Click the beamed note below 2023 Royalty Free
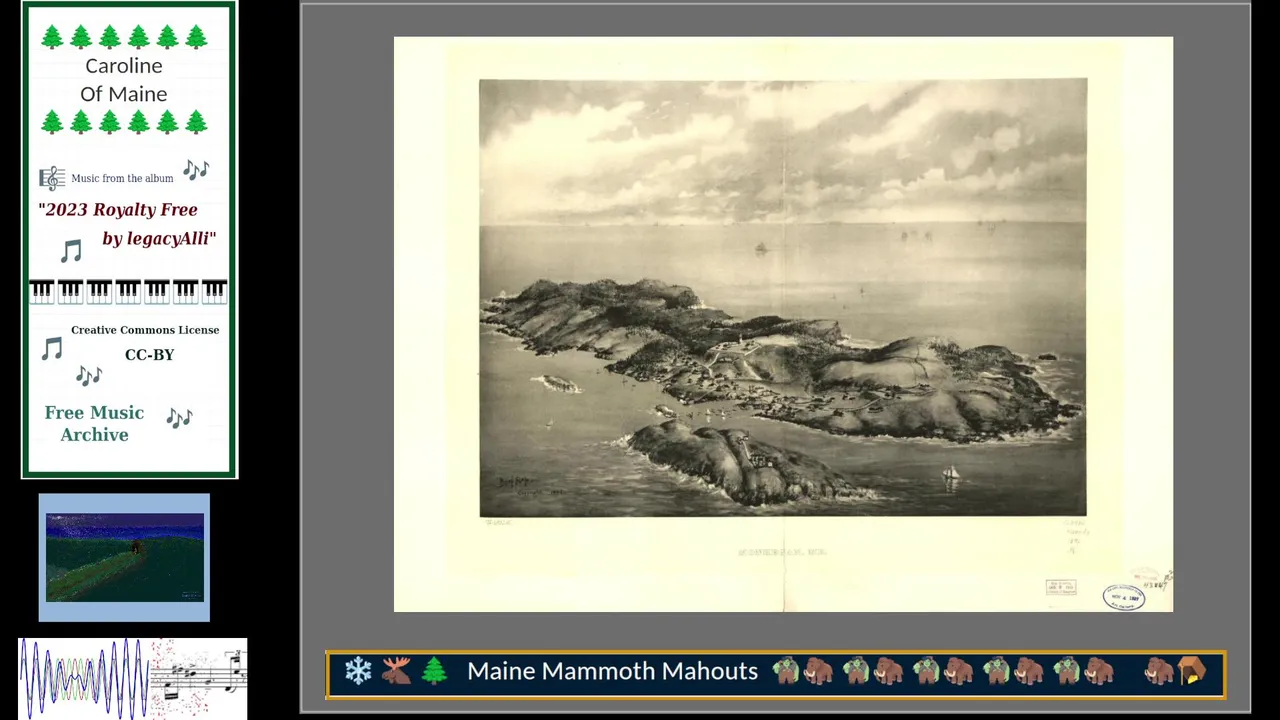This screenshot has height=720, width=1280. click(x=70, y=250)
